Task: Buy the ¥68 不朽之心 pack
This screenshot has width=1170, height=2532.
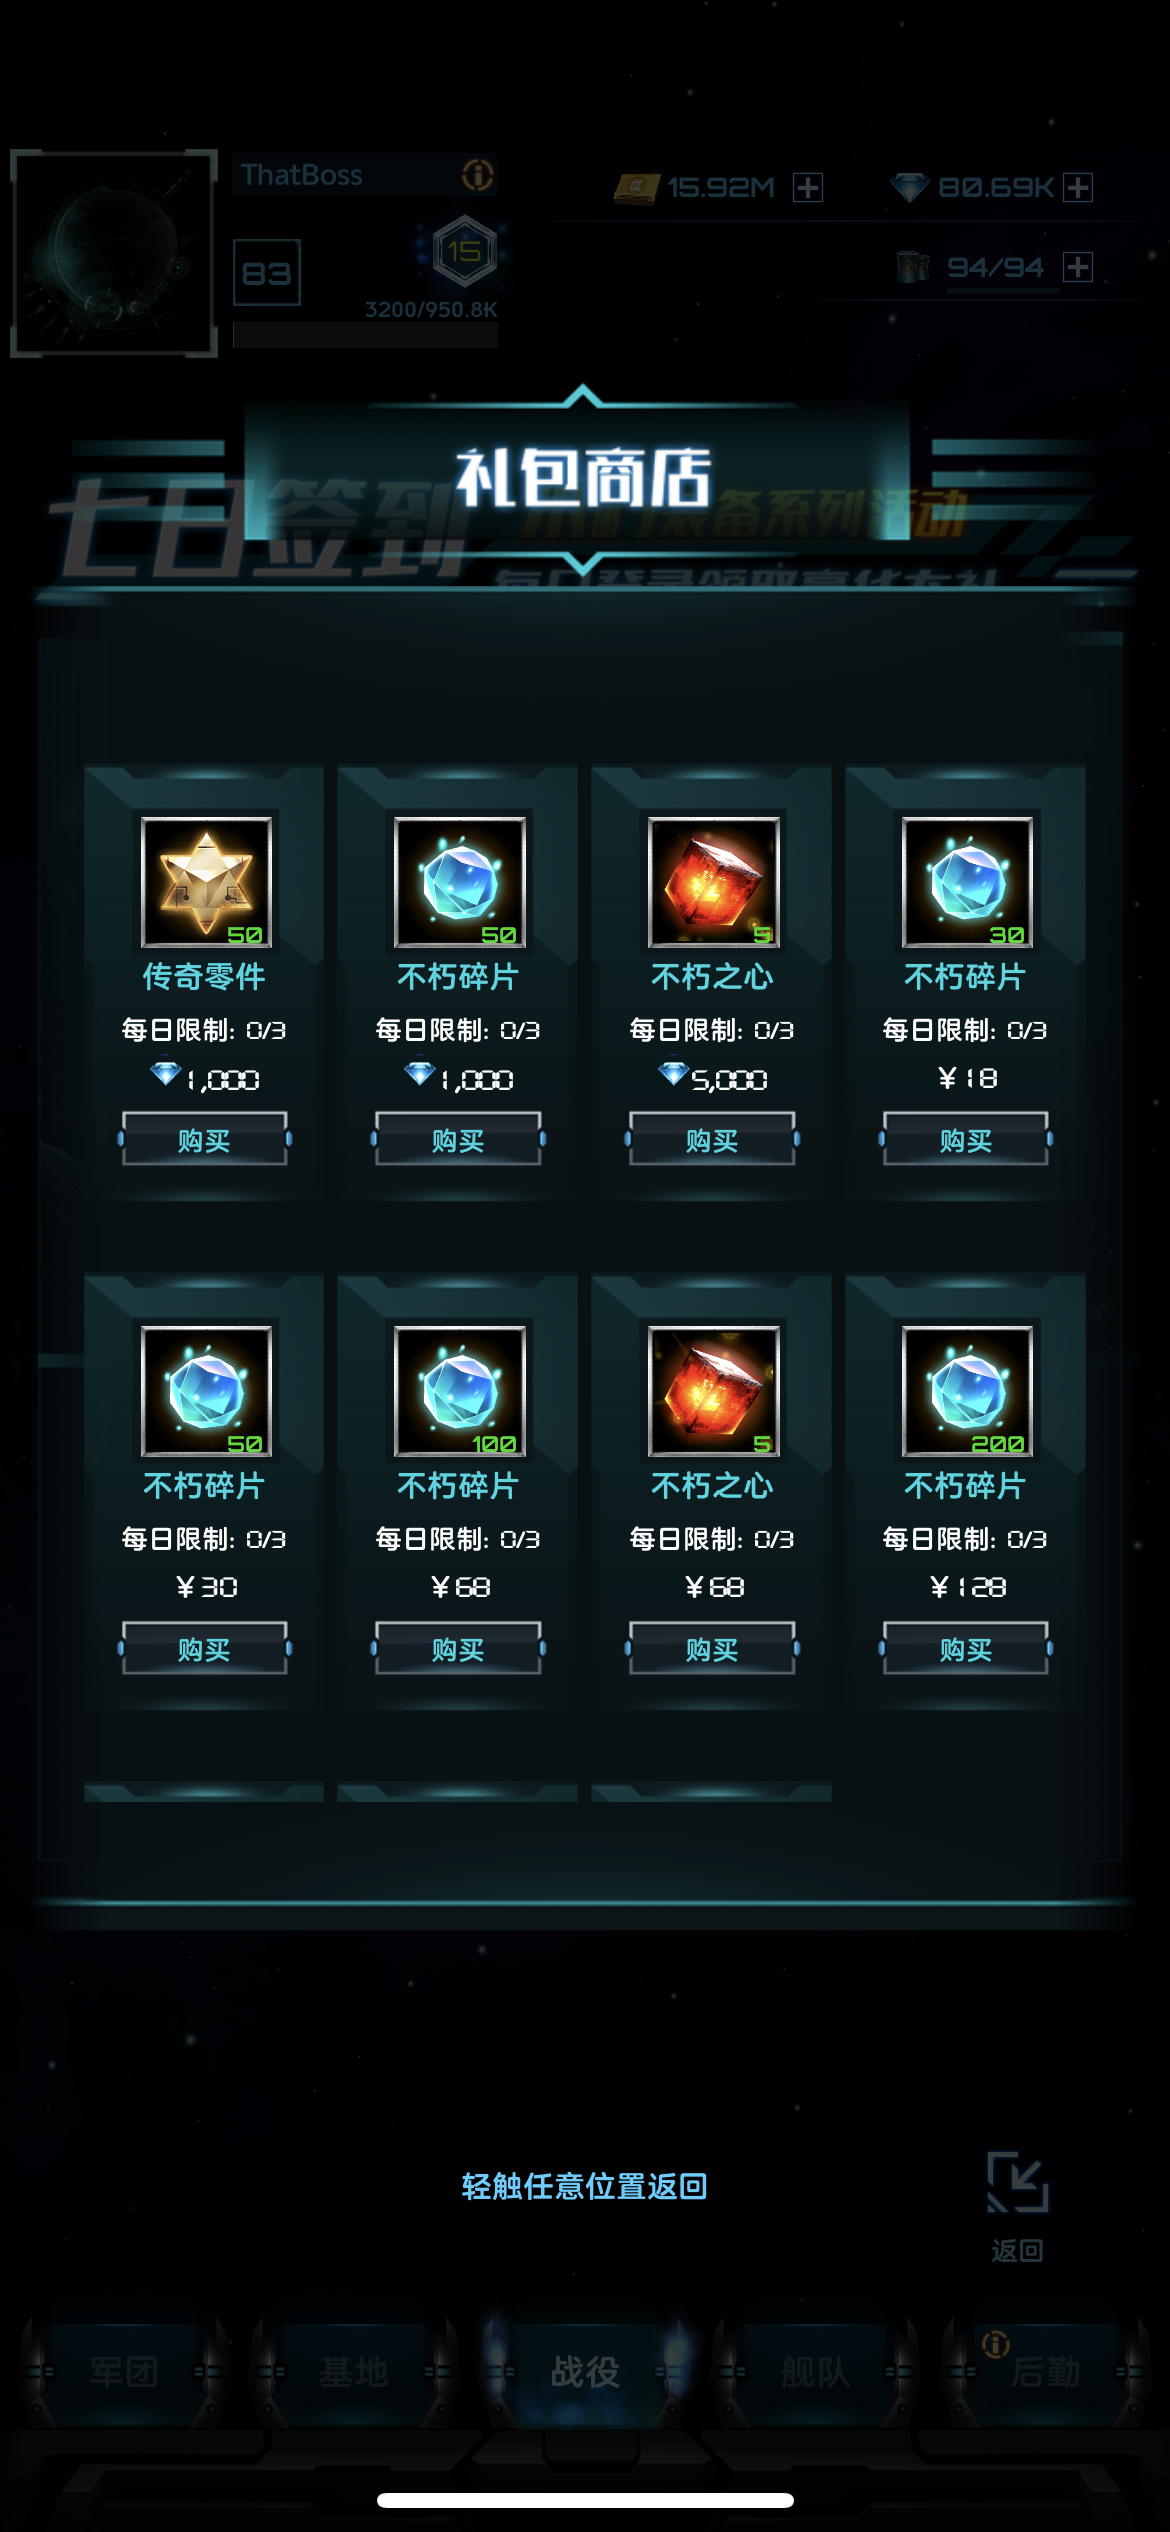Action: (x=712, y=1648)
